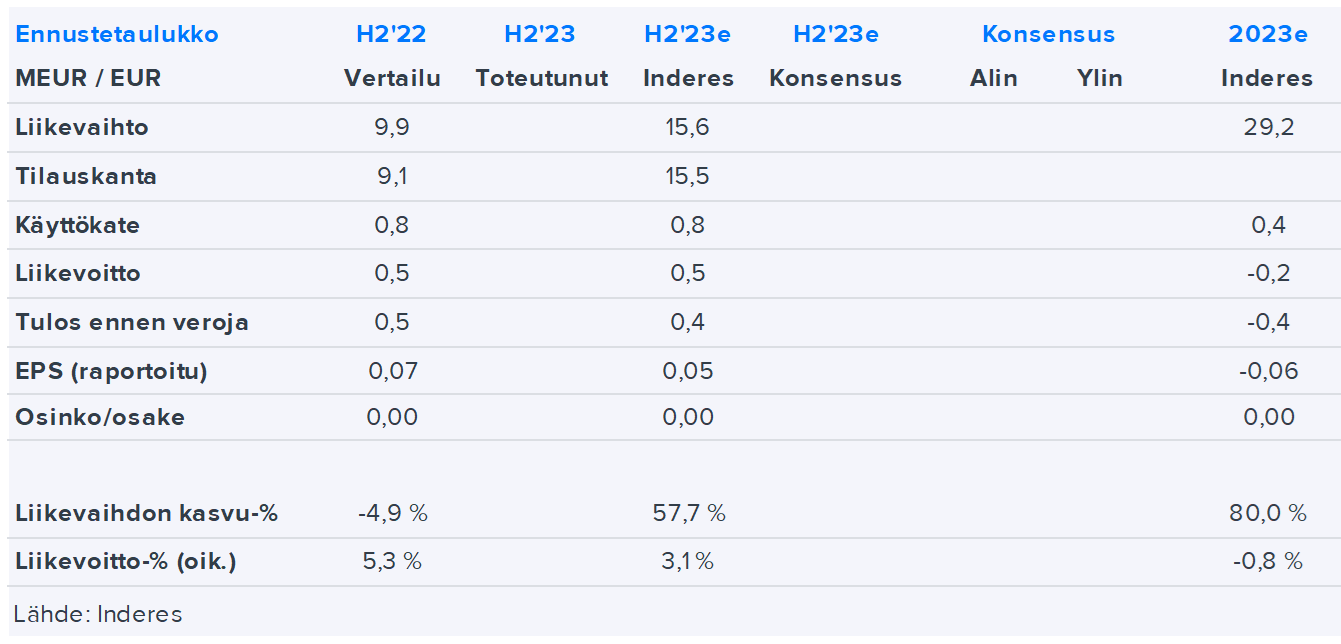
Task: Click the EPS (raportoitu) row label
Action: (111, 371)
